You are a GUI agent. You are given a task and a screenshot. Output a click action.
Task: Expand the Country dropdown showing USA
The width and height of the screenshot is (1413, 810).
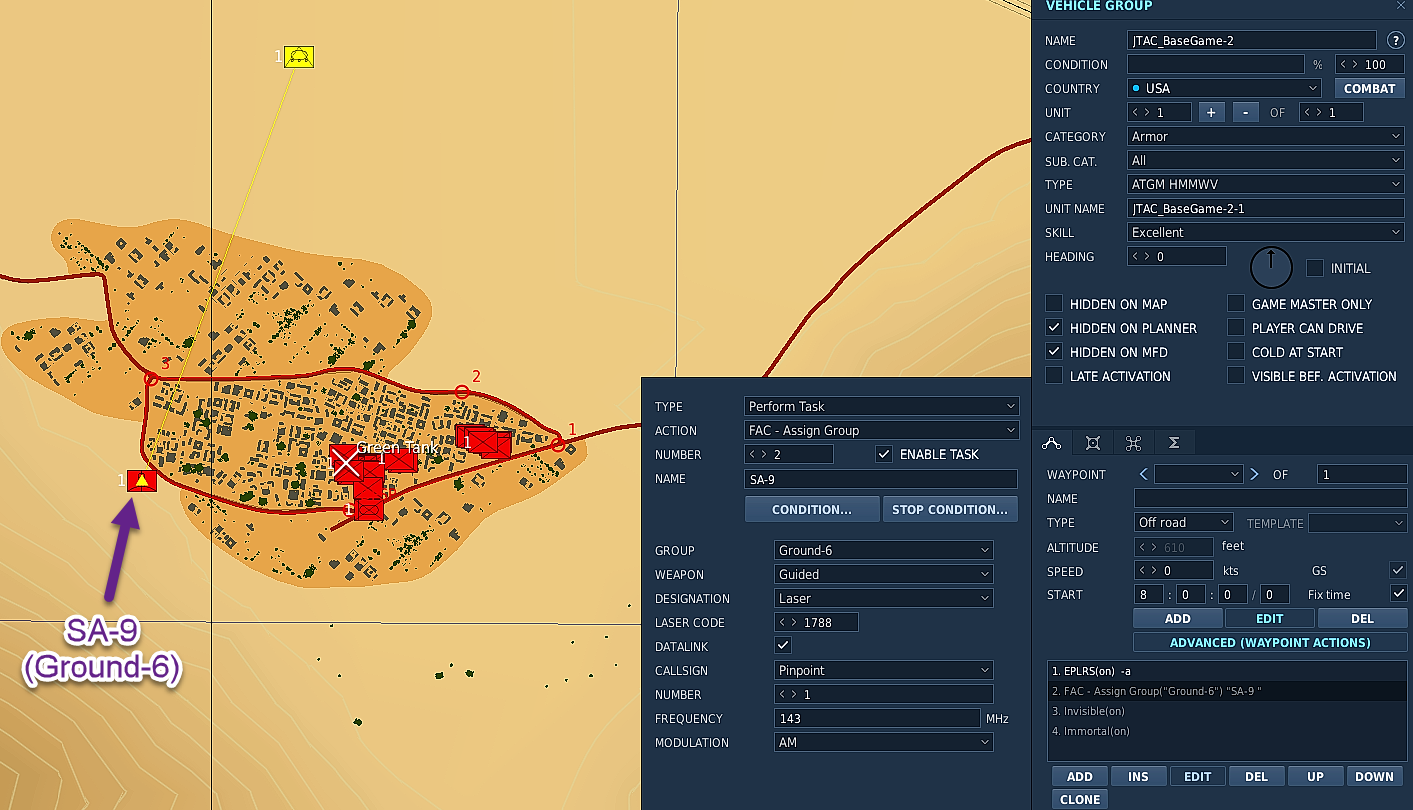click(1224, 88)
